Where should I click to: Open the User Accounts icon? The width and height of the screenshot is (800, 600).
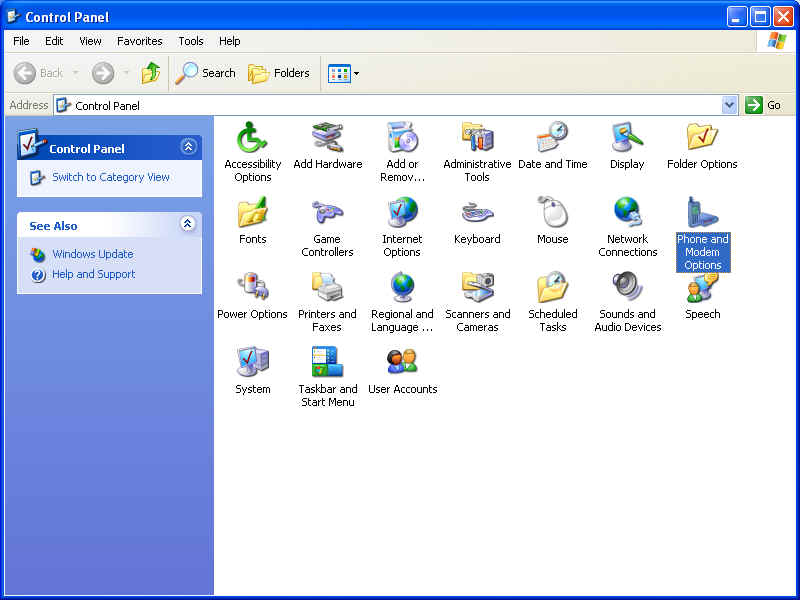pyautogui.click(x=402, y=362)
